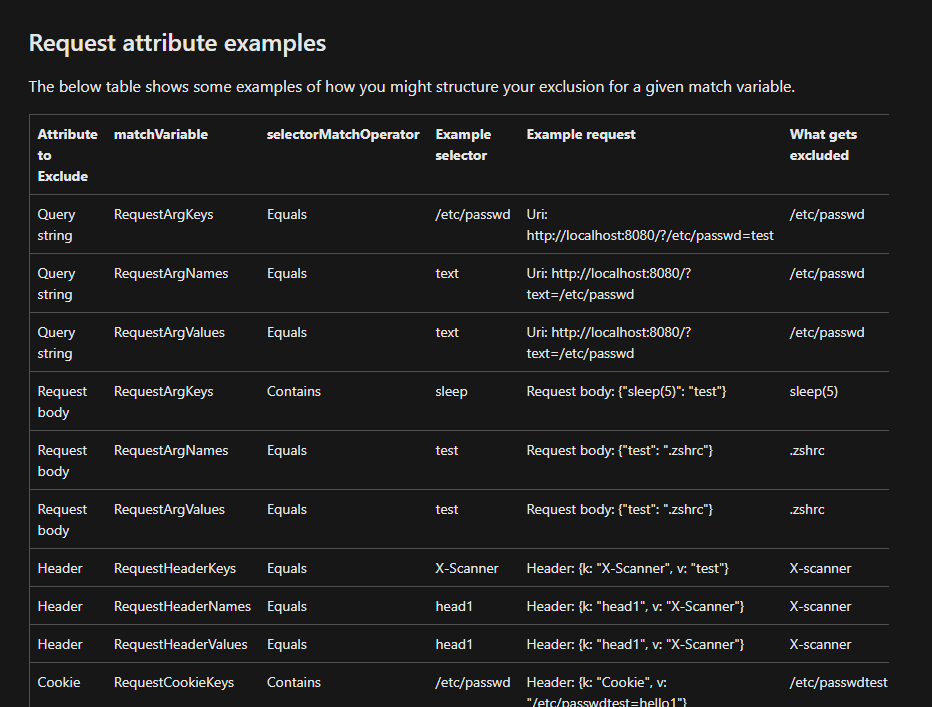Click the Uri with /etc/passwd=test

(650, 224)
